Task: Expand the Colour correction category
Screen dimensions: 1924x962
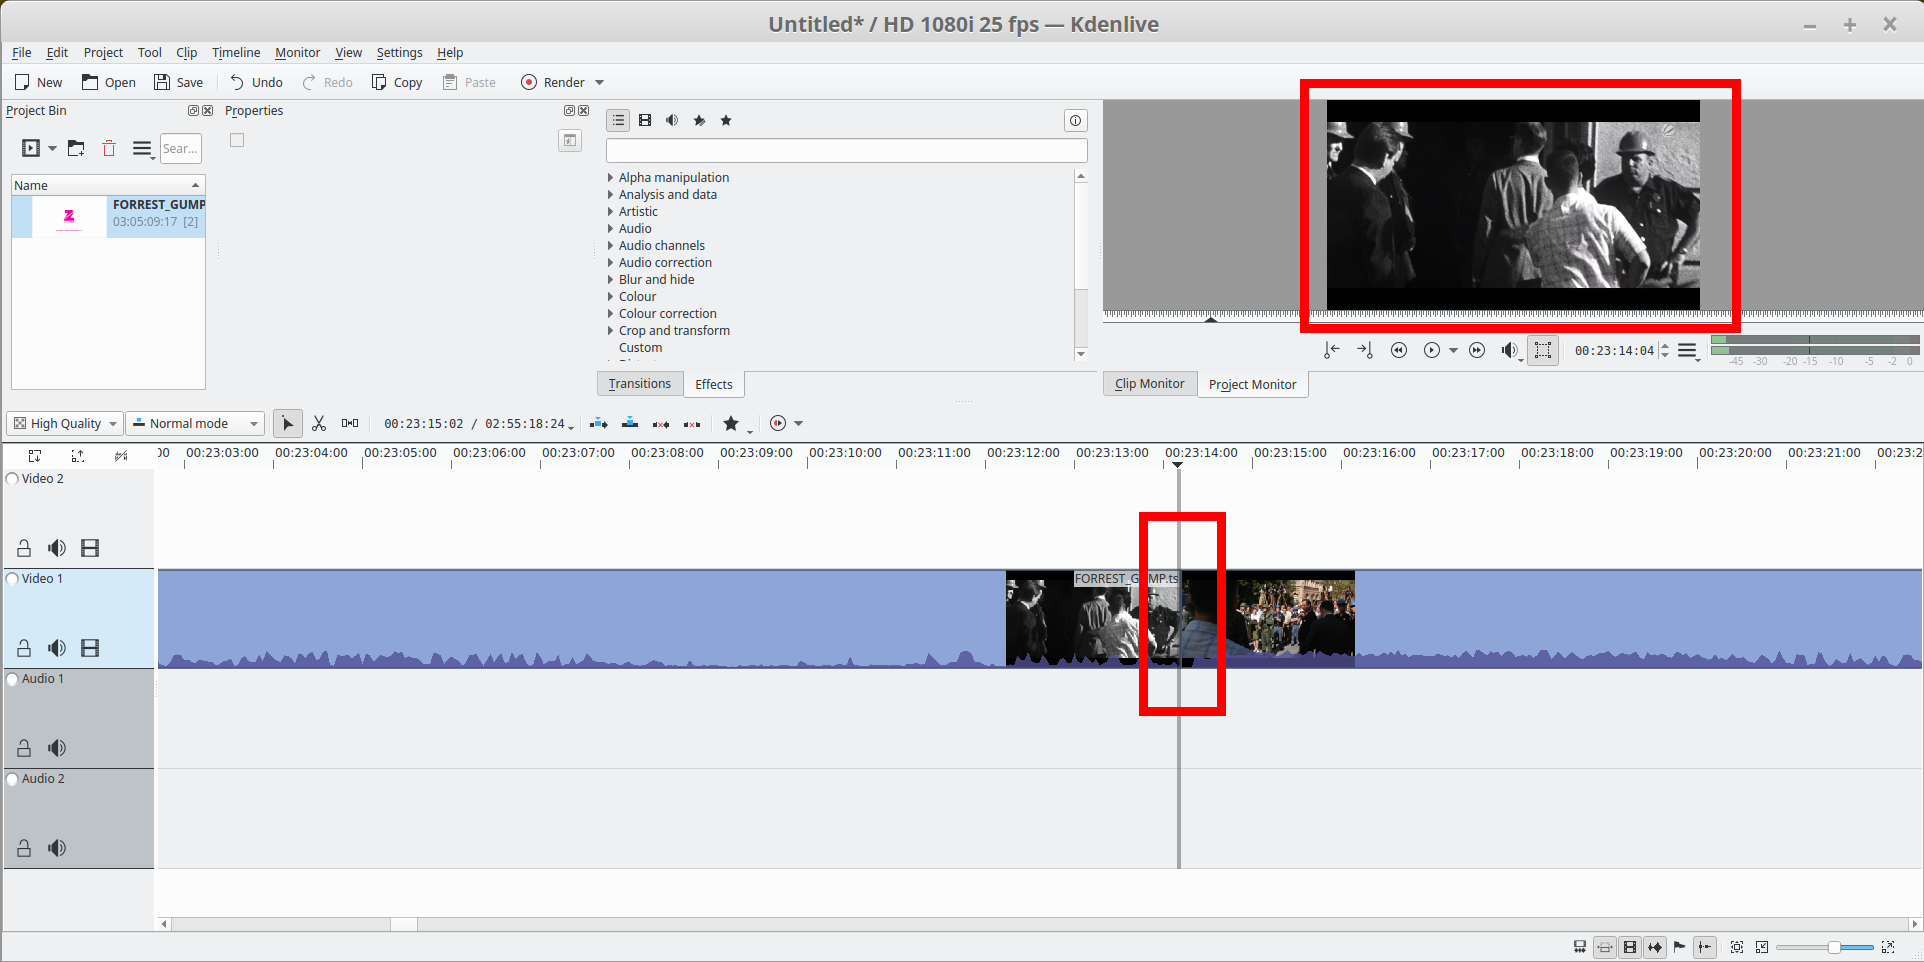Action: pos(610,314)
